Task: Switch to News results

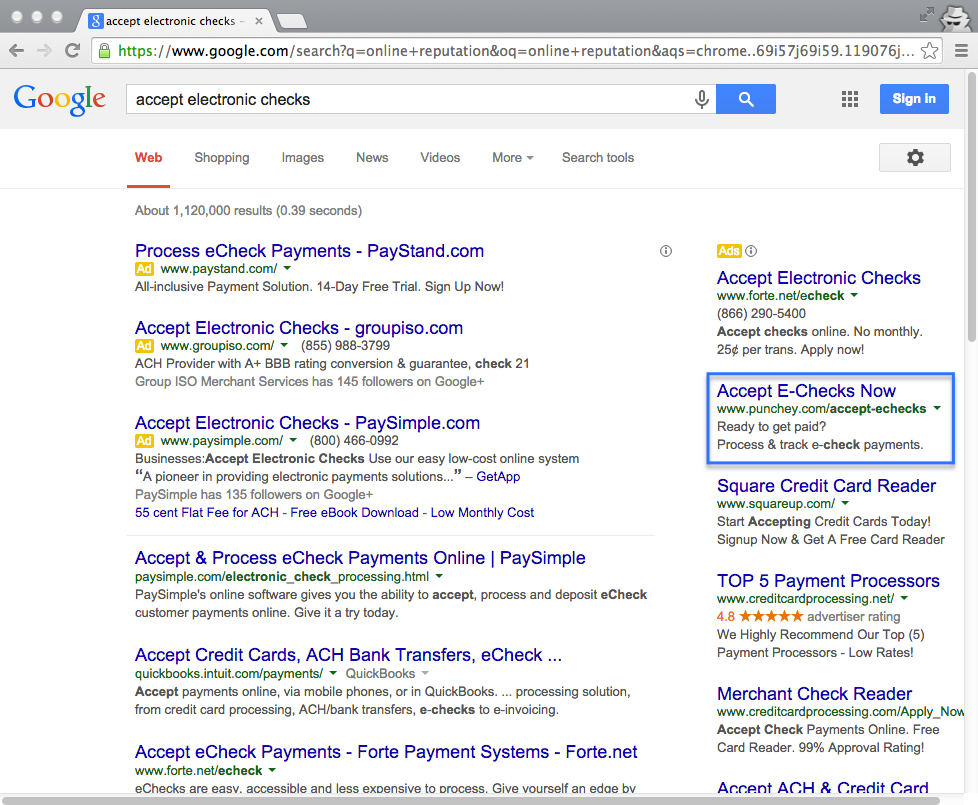Action: coord(372,158)
